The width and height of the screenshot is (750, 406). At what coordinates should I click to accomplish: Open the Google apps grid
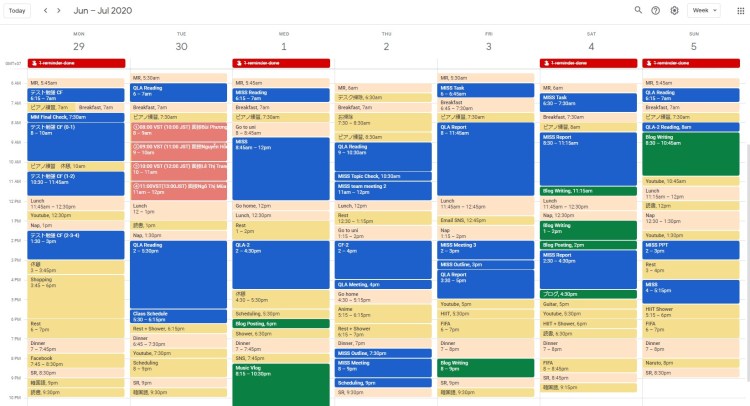coord(741,10)
